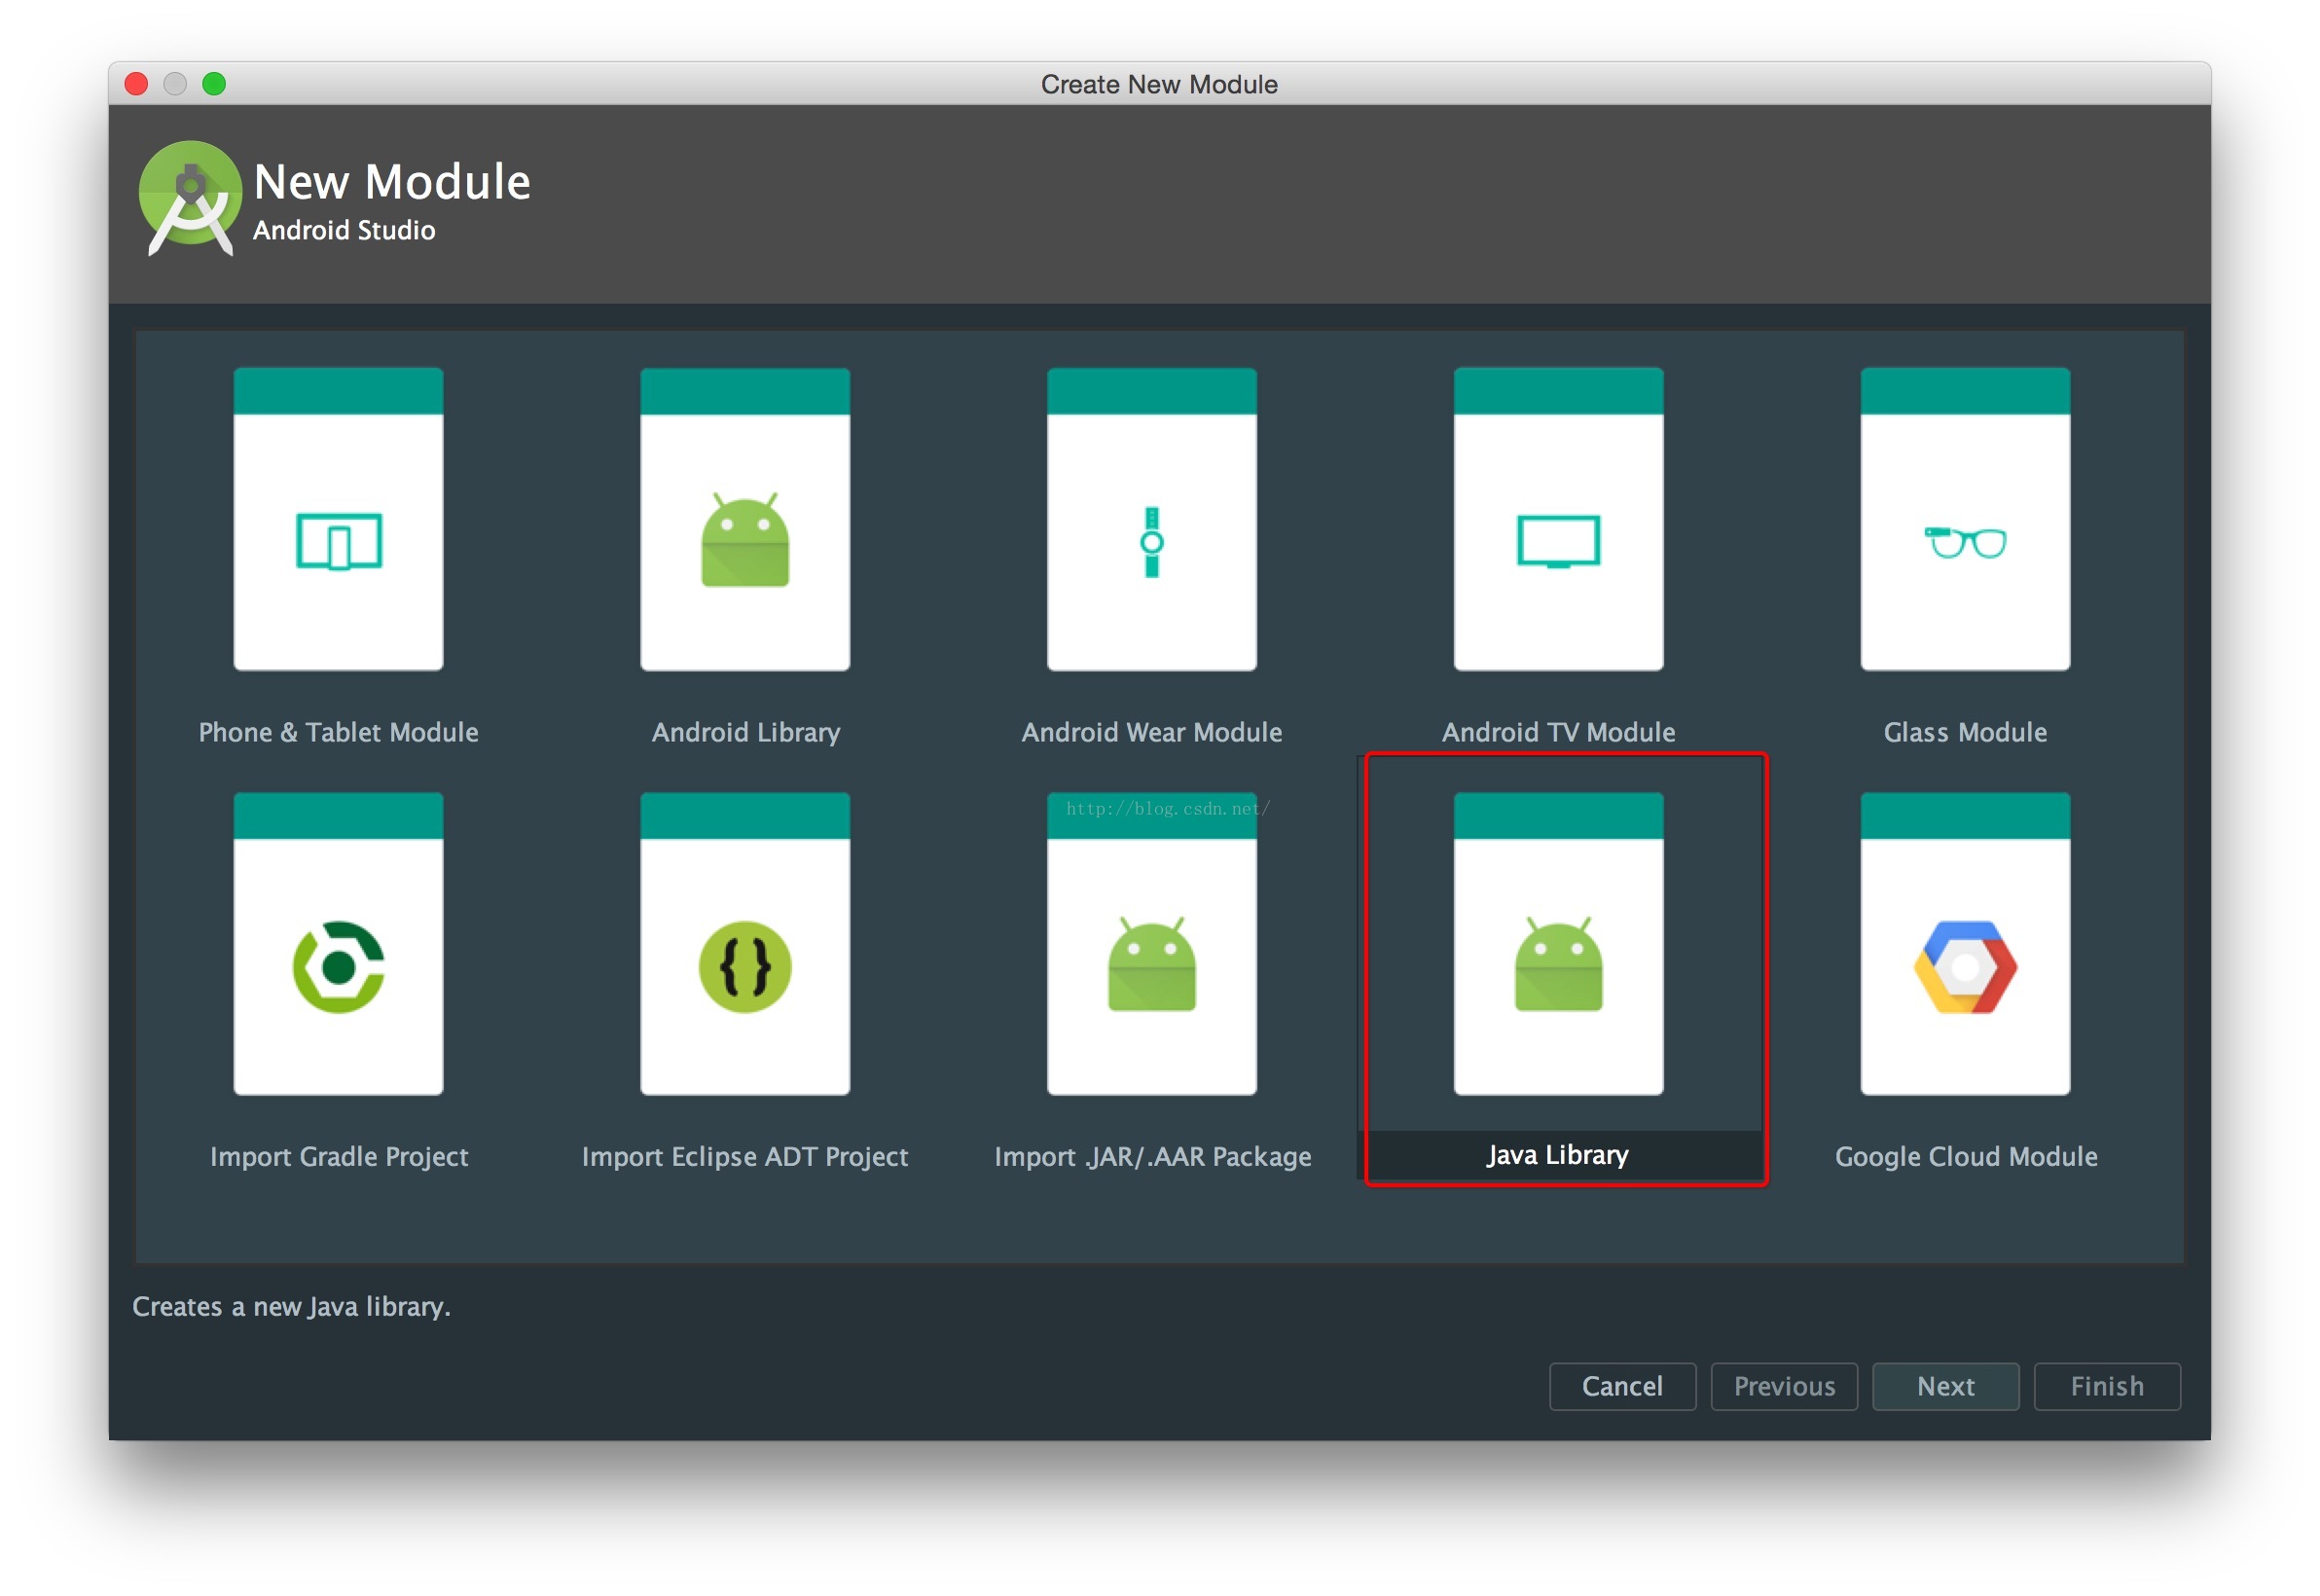The width and height of the screenshot is (2320, 1596).
Task: Click the Finish button
Action: [2106, 1385]
